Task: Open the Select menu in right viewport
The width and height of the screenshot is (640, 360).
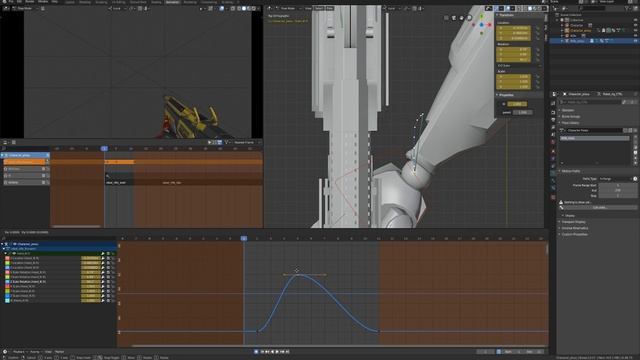Action: coord(319,8)
